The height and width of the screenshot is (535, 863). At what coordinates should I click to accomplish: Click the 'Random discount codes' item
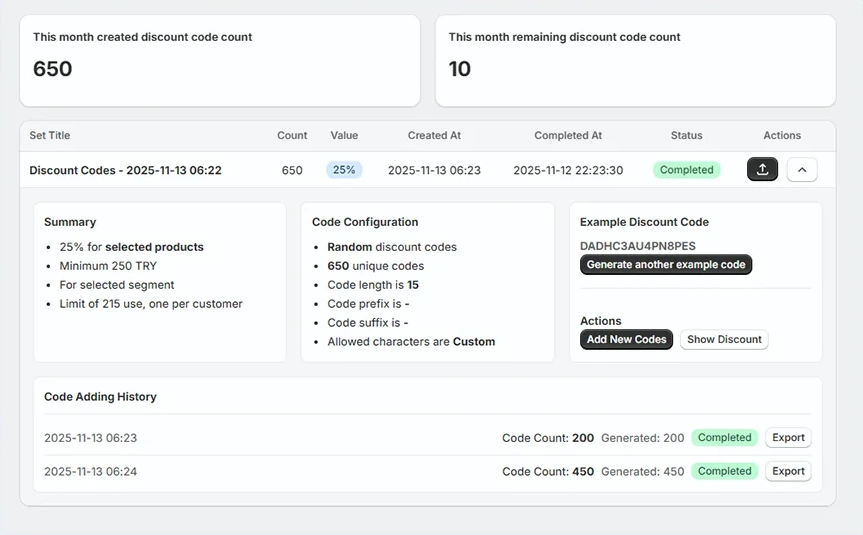(x=392, y=247)
